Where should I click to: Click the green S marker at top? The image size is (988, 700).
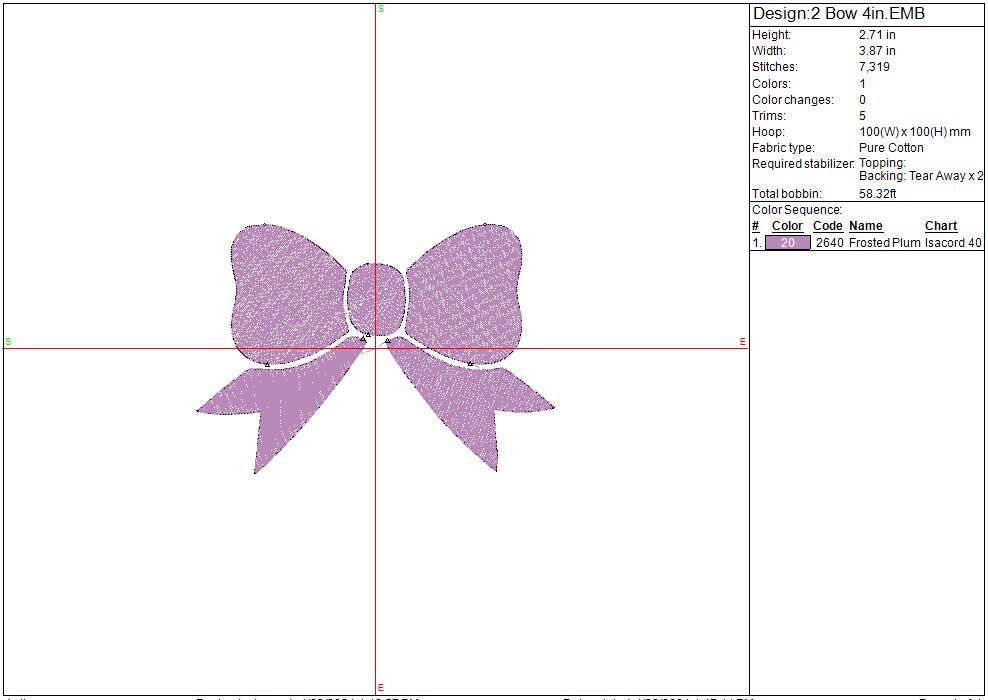pyautogui.click(x=381, y=8)
